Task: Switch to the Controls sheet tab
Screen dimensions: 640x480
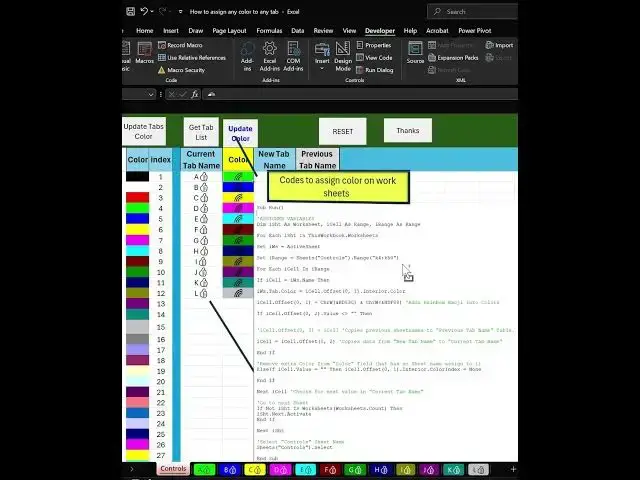Action: click(x=173, y=469)
